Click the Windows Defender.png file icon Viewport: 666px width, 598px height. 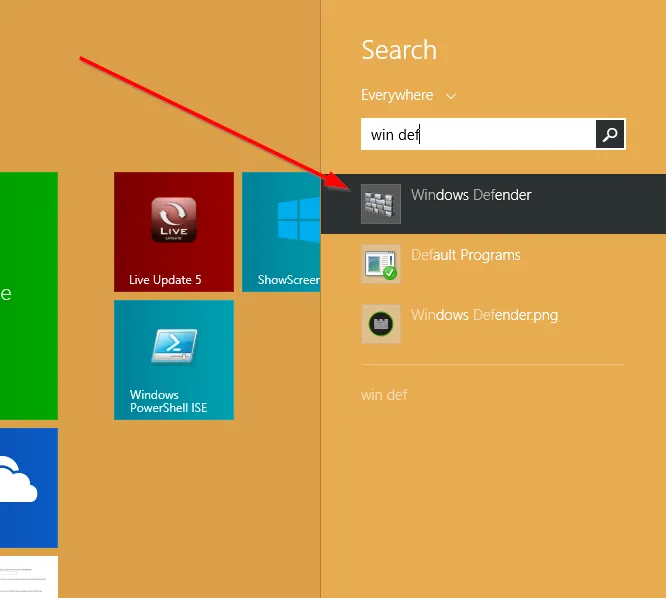point(381,324)
